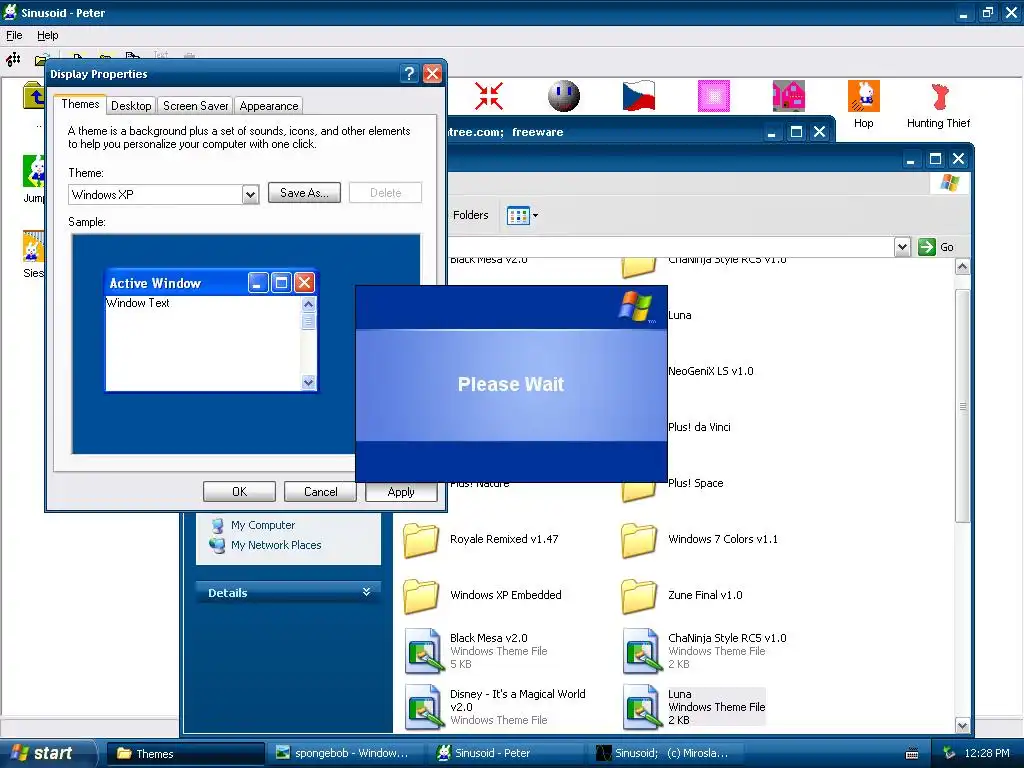
Task: Toggle the Folders button in Explorer toolbar
Action: point(470,215)
